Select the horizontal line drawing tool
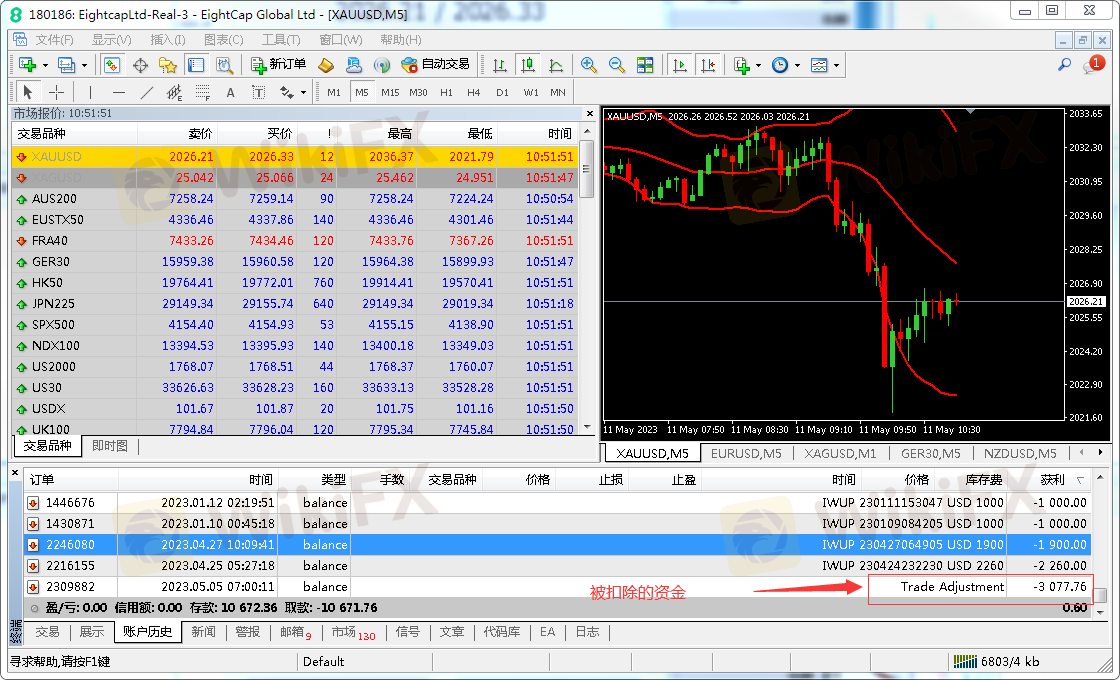The width and height of the screenshot is (1120, 680). point(119,92)
